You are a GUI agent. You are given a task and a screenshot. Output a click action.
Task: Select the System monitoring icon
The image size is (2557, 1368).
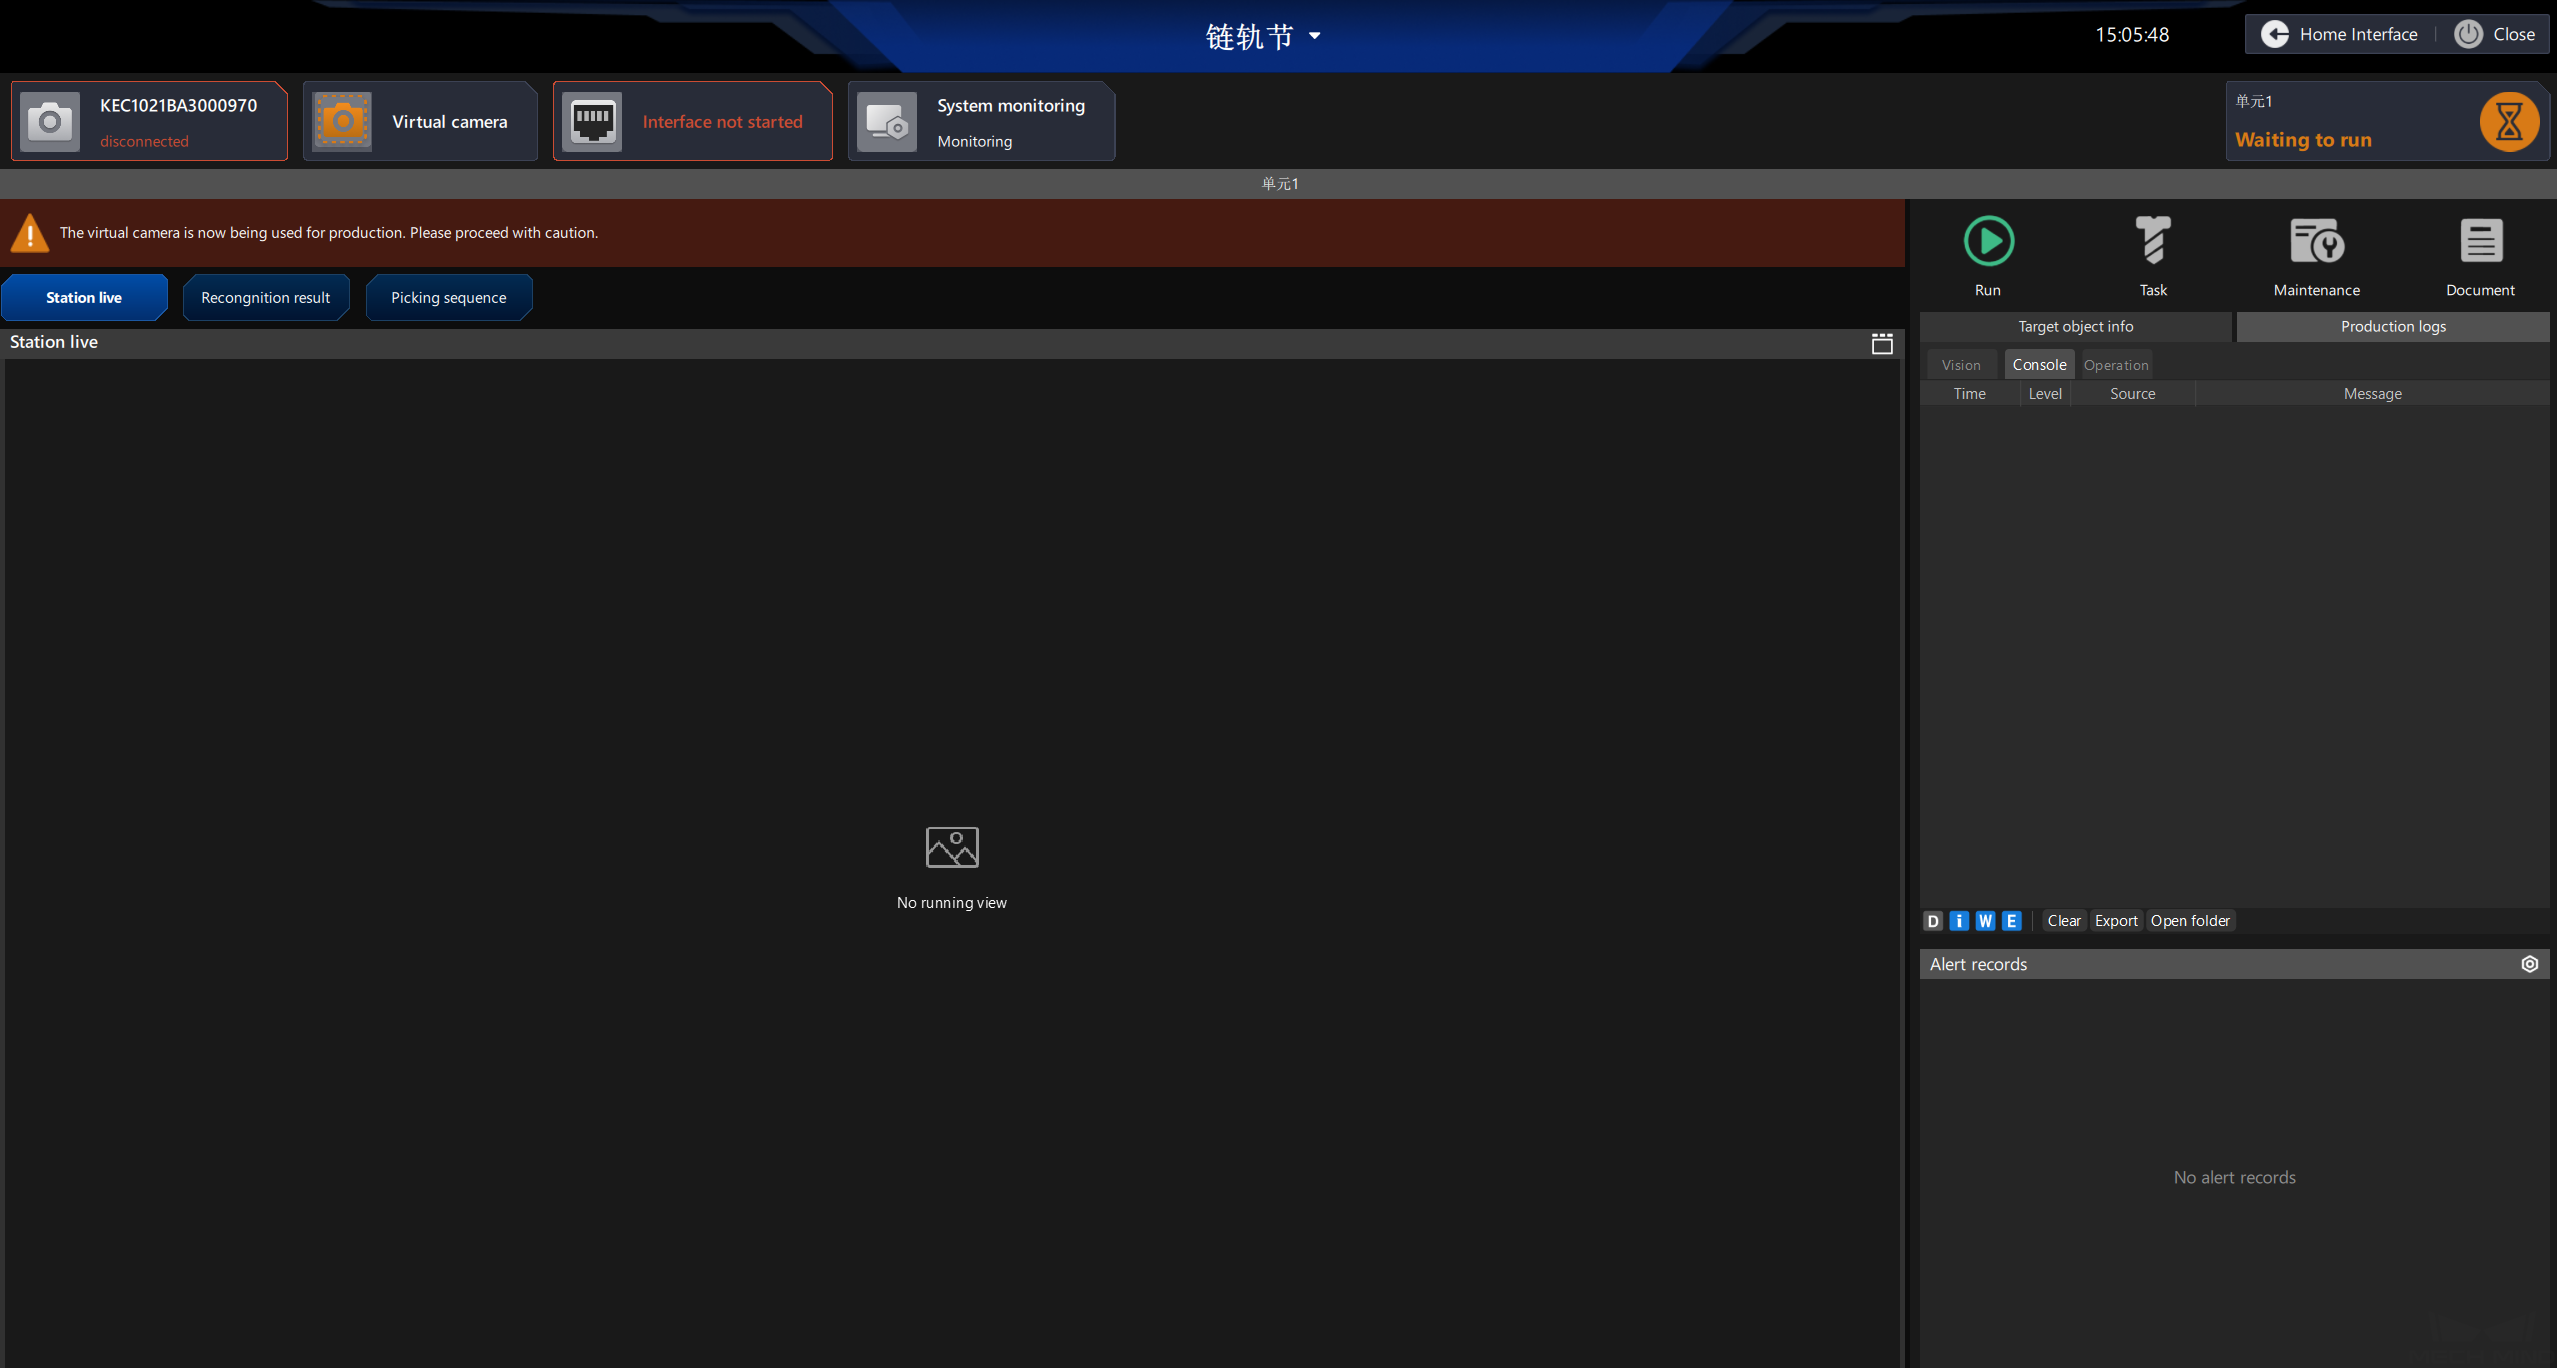(886, 120)
